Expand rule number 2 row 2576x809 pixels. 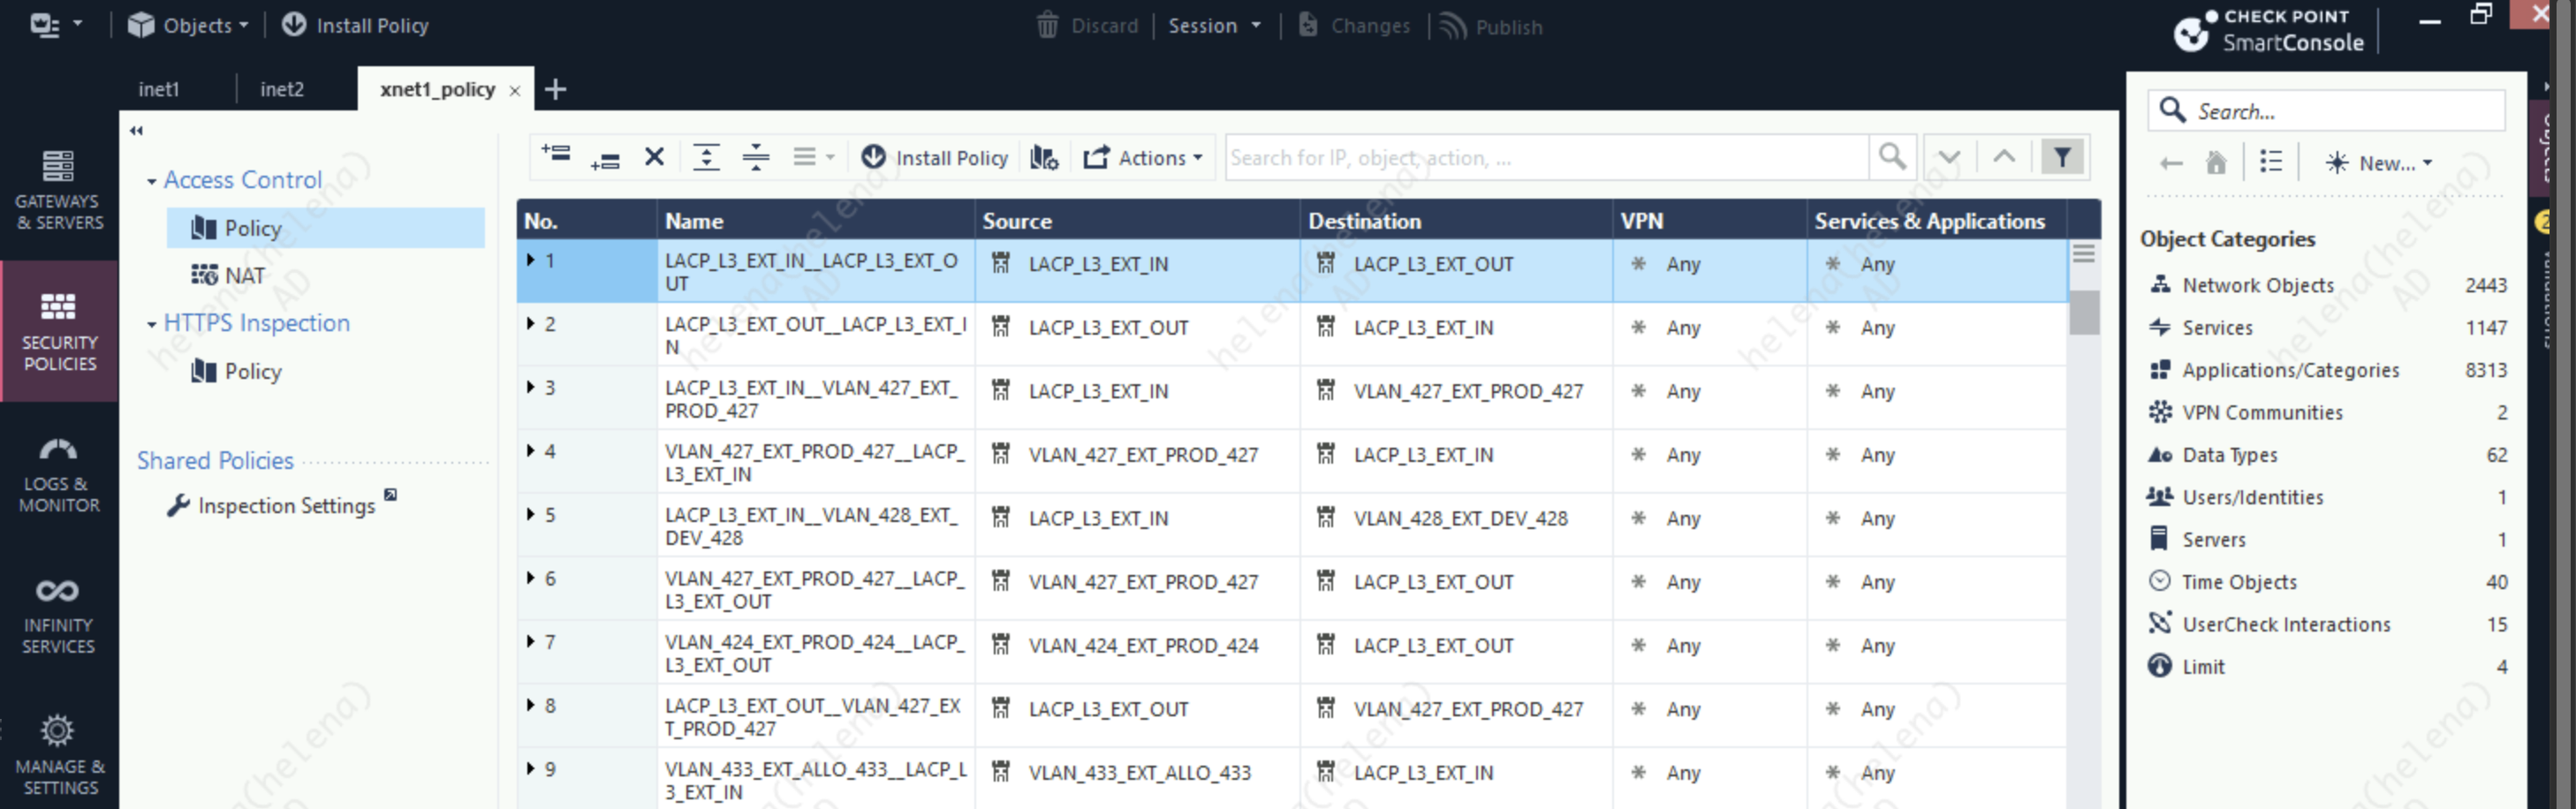pyautogui.click(x=531, y=324)
